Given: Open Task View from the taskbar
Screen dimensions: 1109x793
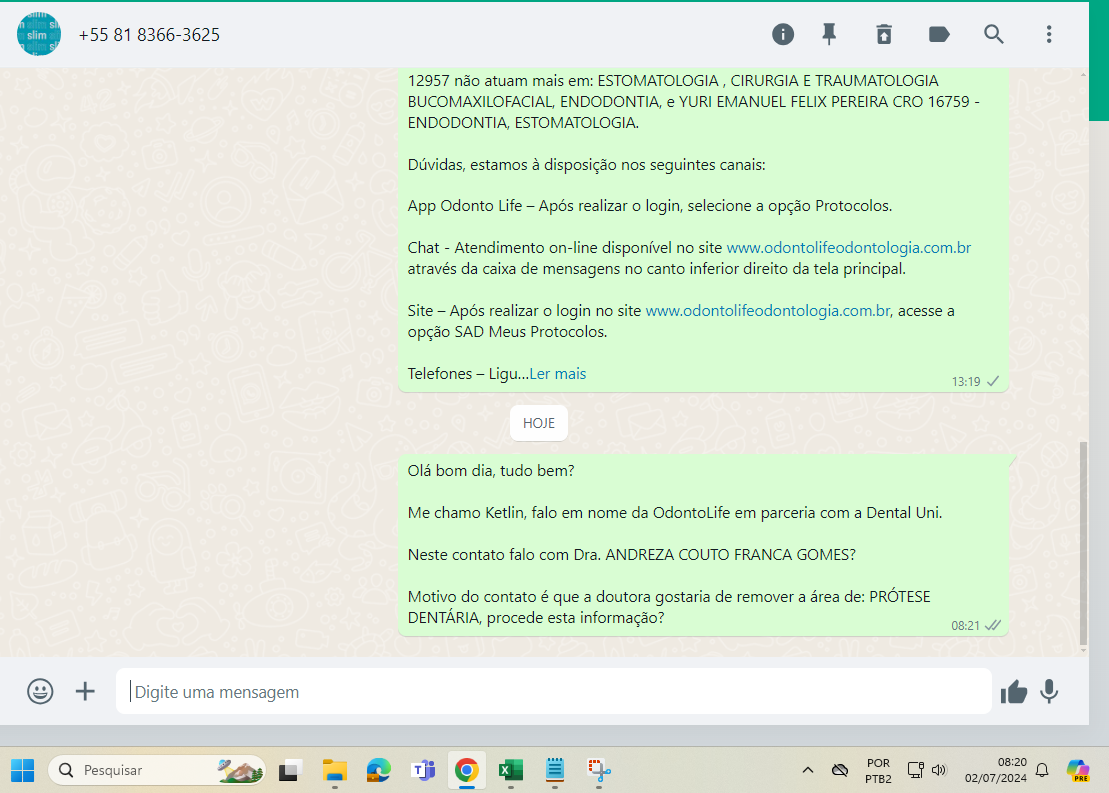Looking at the screenshot, I should [290, 770].
